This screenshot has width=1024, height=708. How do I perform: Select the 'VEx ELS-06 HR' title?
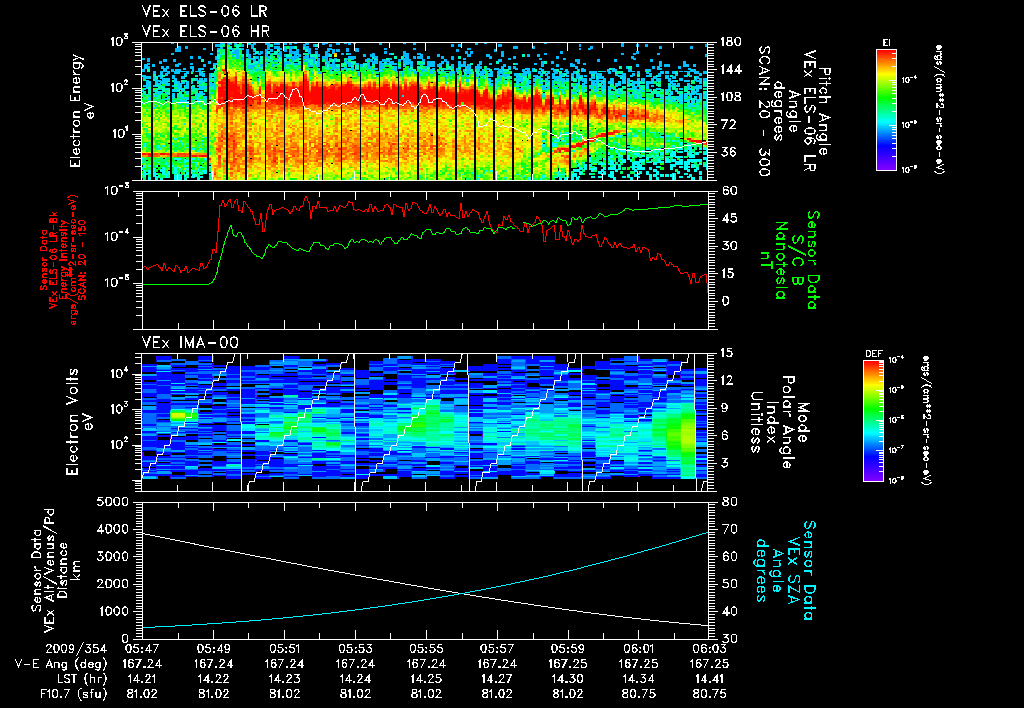point(206,31)
